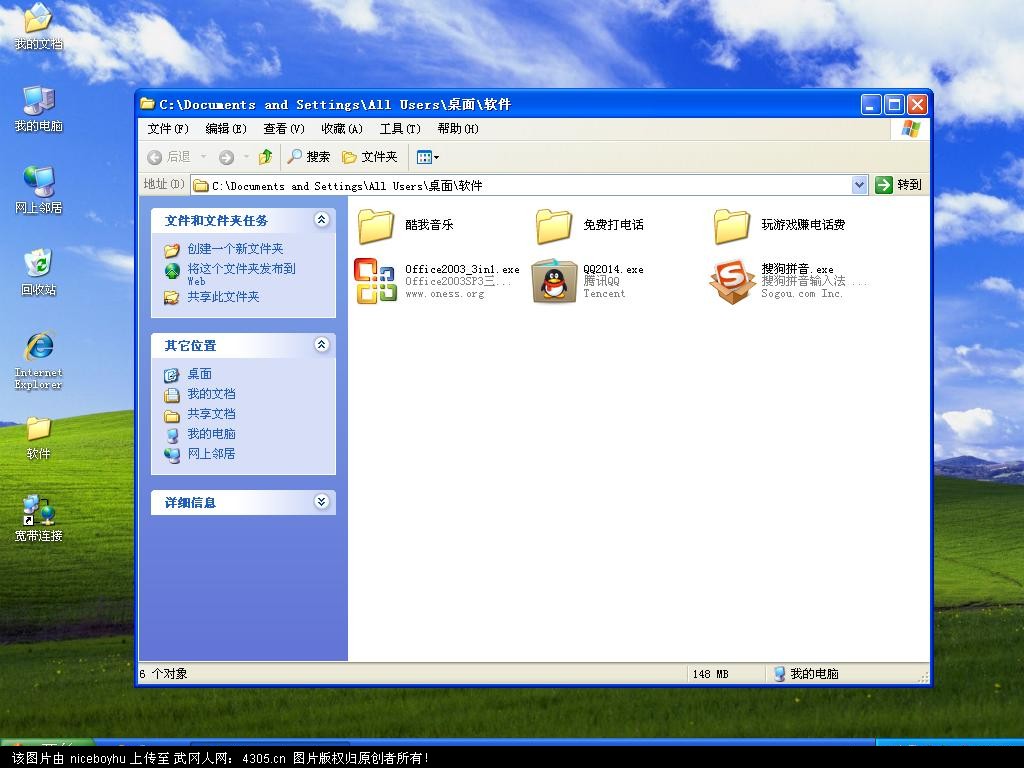Click the window title bar folder icon
The image size is (1024, 768).
[148, 104]
